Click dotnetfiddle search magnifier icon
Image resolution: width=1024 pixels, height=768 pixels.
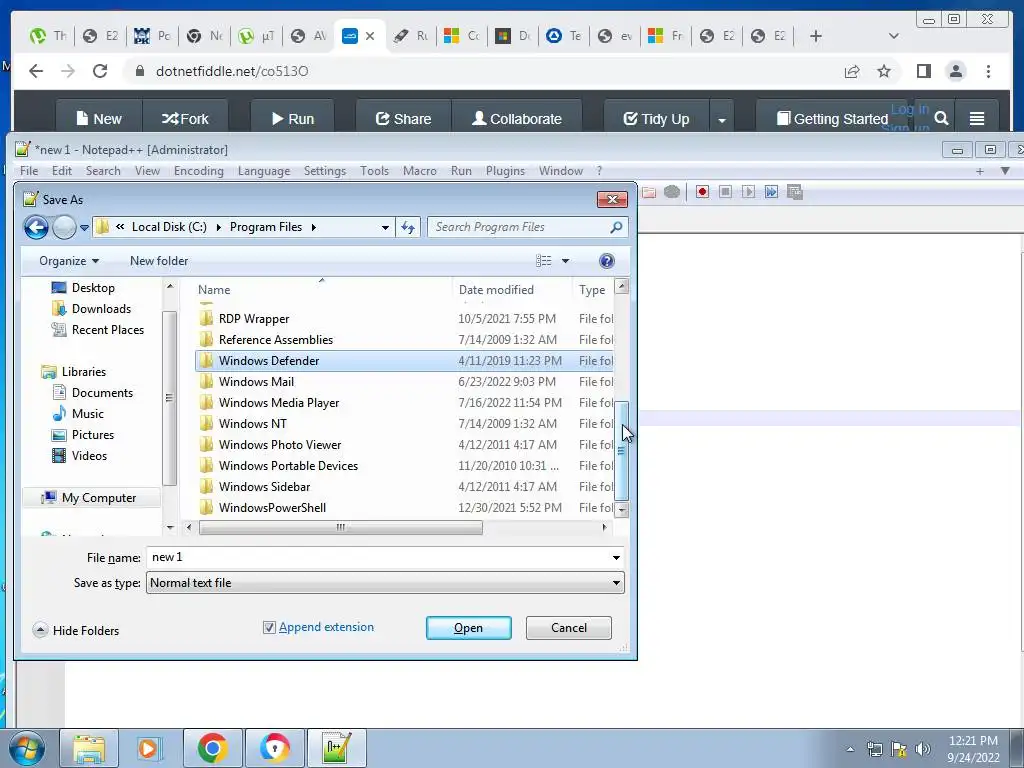pos(941,118)
